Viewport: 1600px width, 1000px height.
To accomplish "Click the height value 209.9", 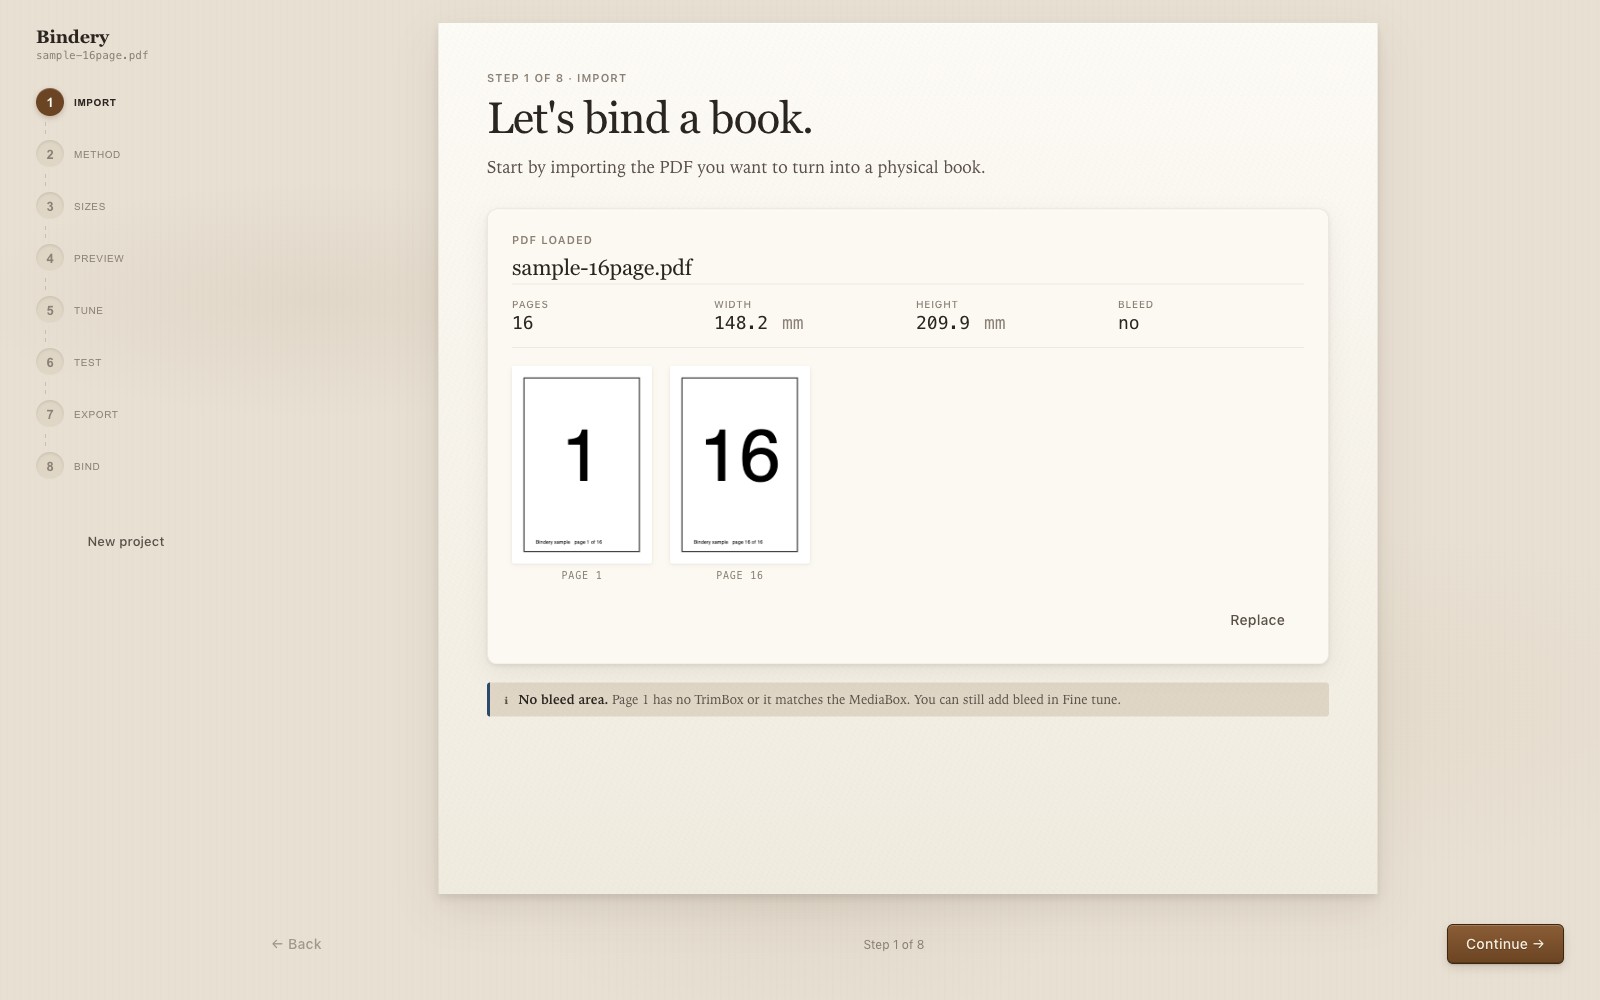I will 943,323.
